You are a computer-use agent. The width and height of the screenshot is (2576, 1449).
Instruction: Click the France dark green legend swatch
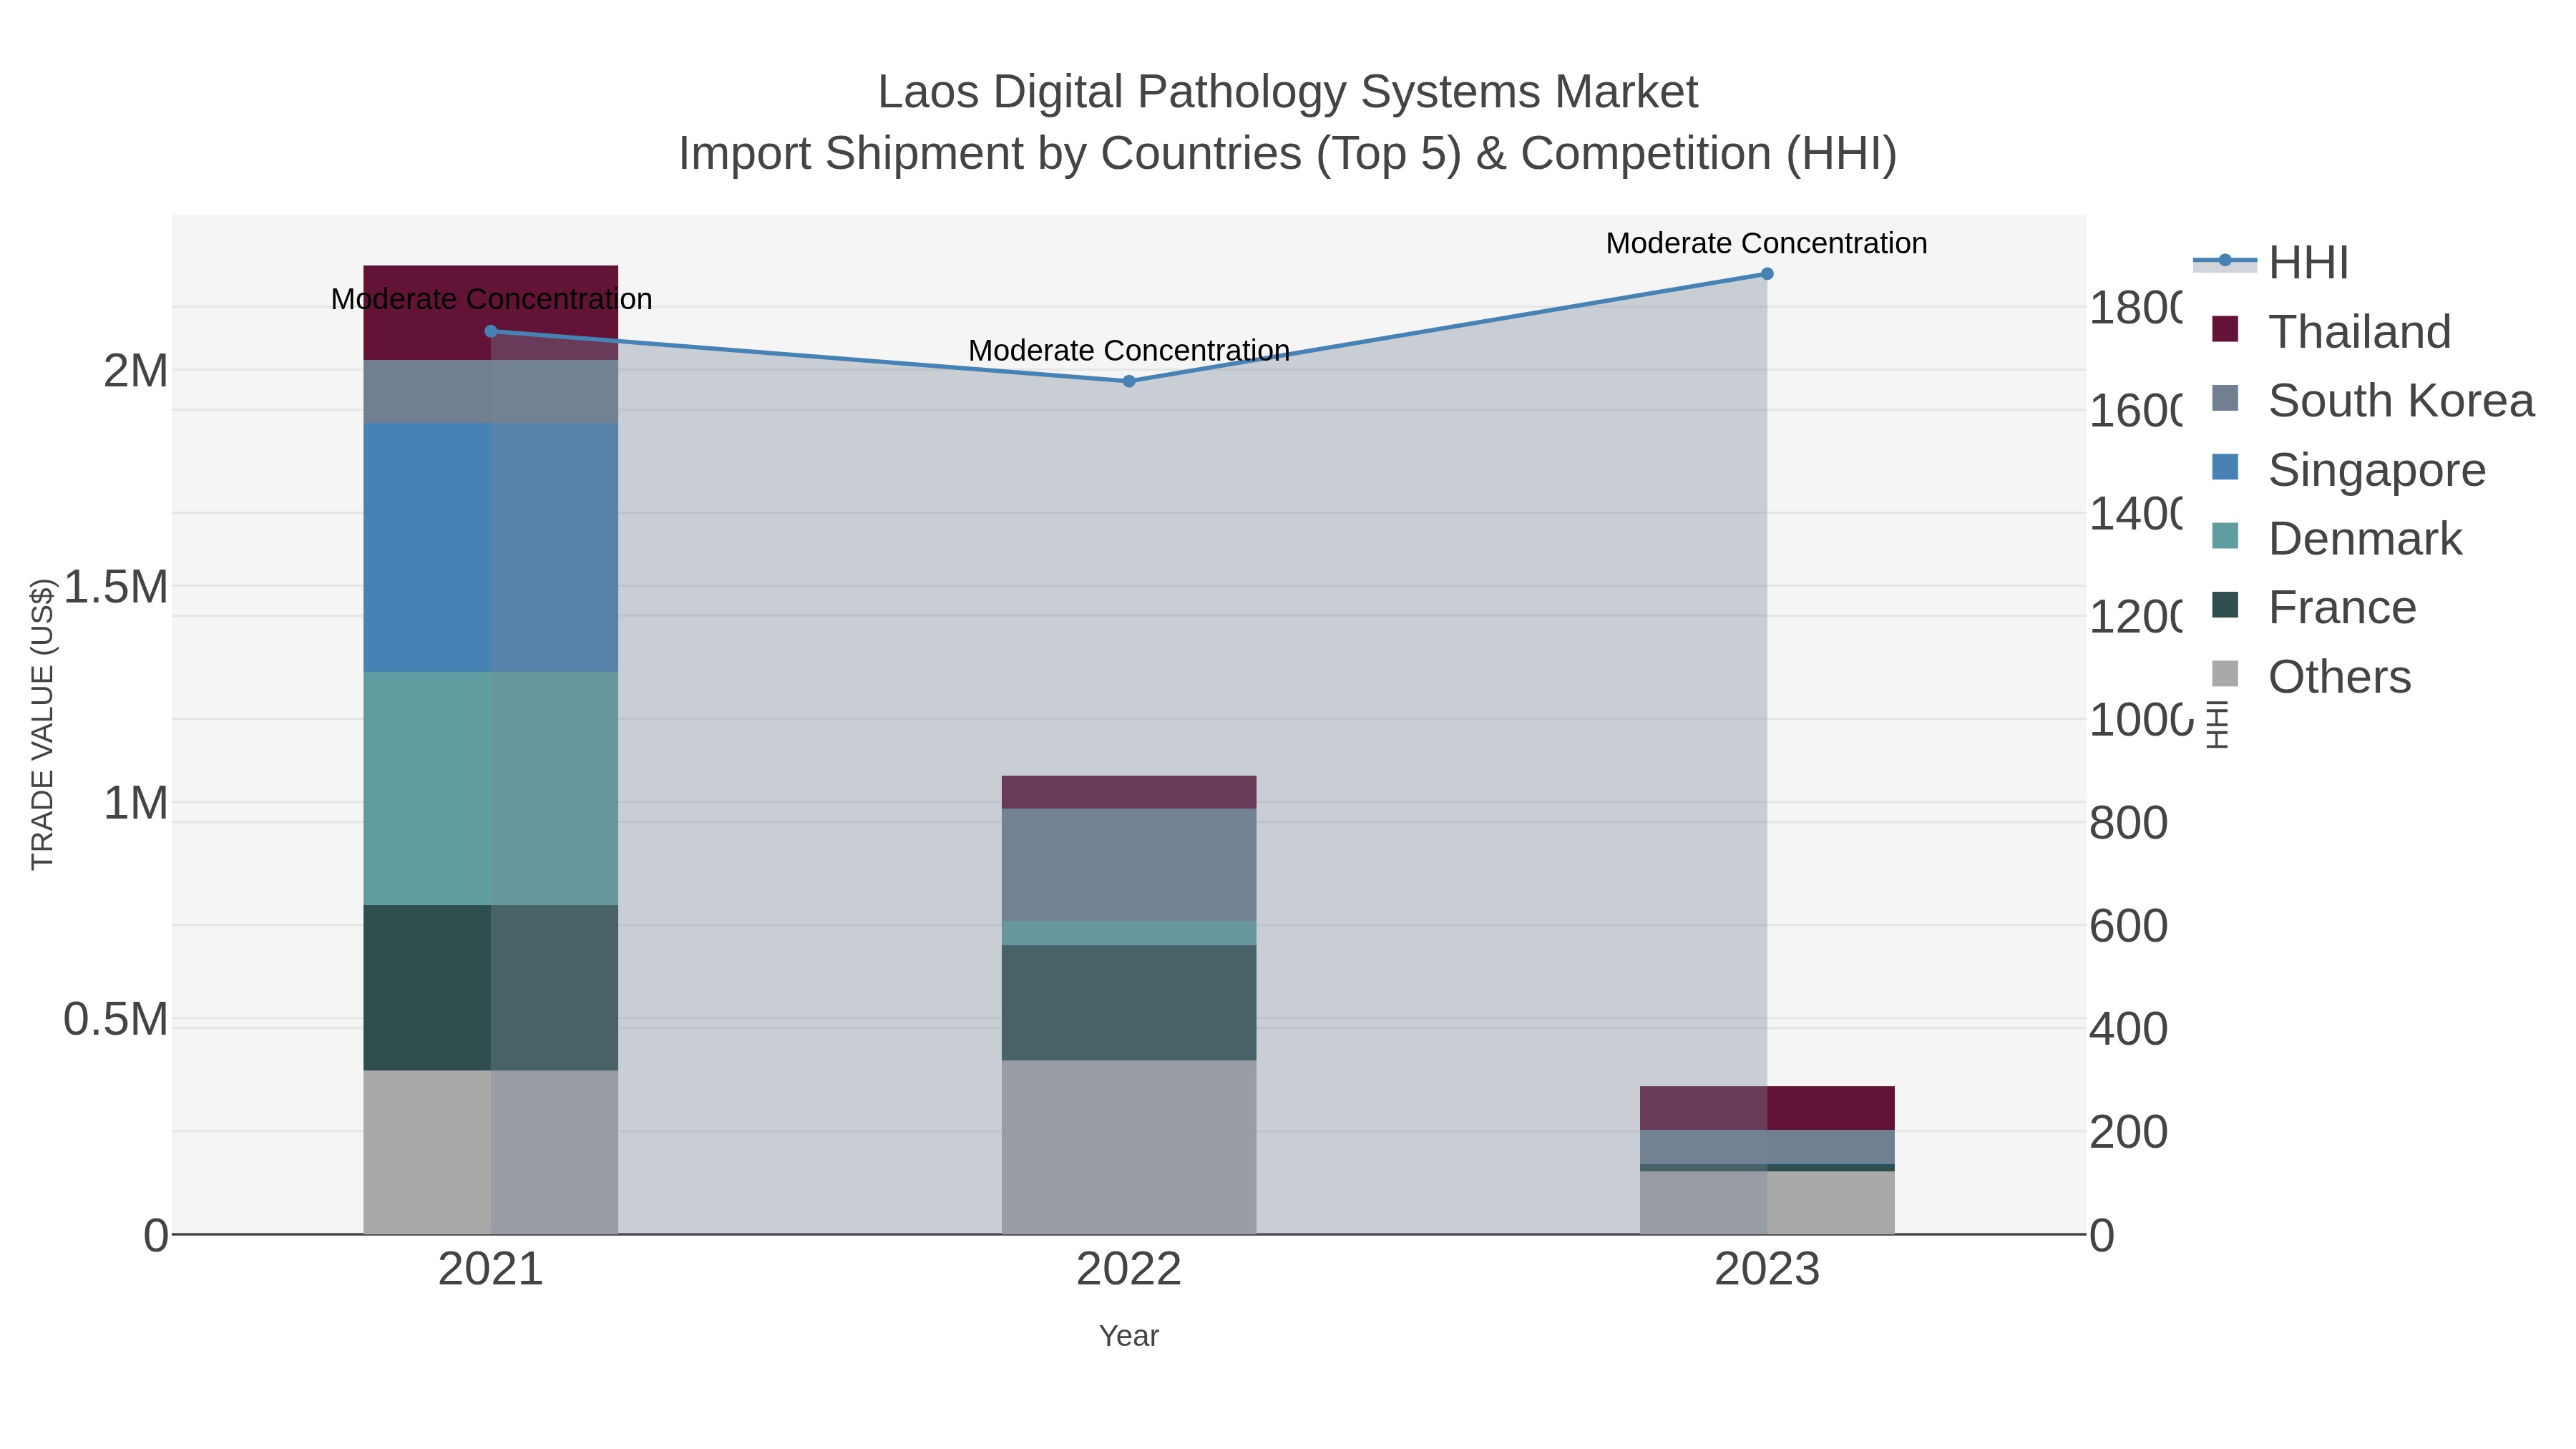click(x=2225, y=604)
